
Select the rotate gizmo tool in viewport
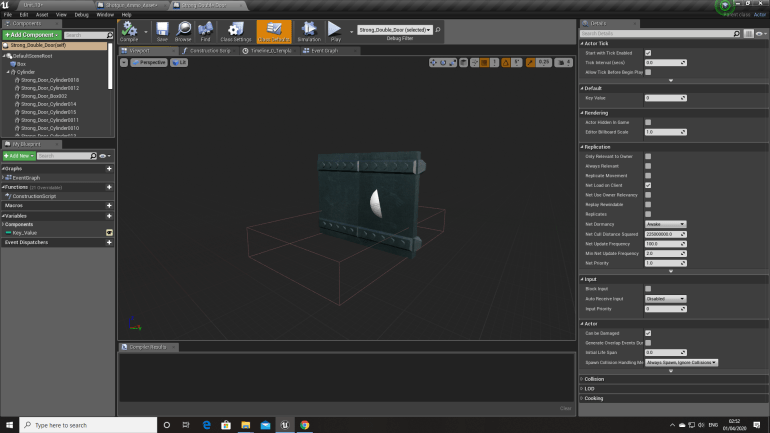[443, 62]
